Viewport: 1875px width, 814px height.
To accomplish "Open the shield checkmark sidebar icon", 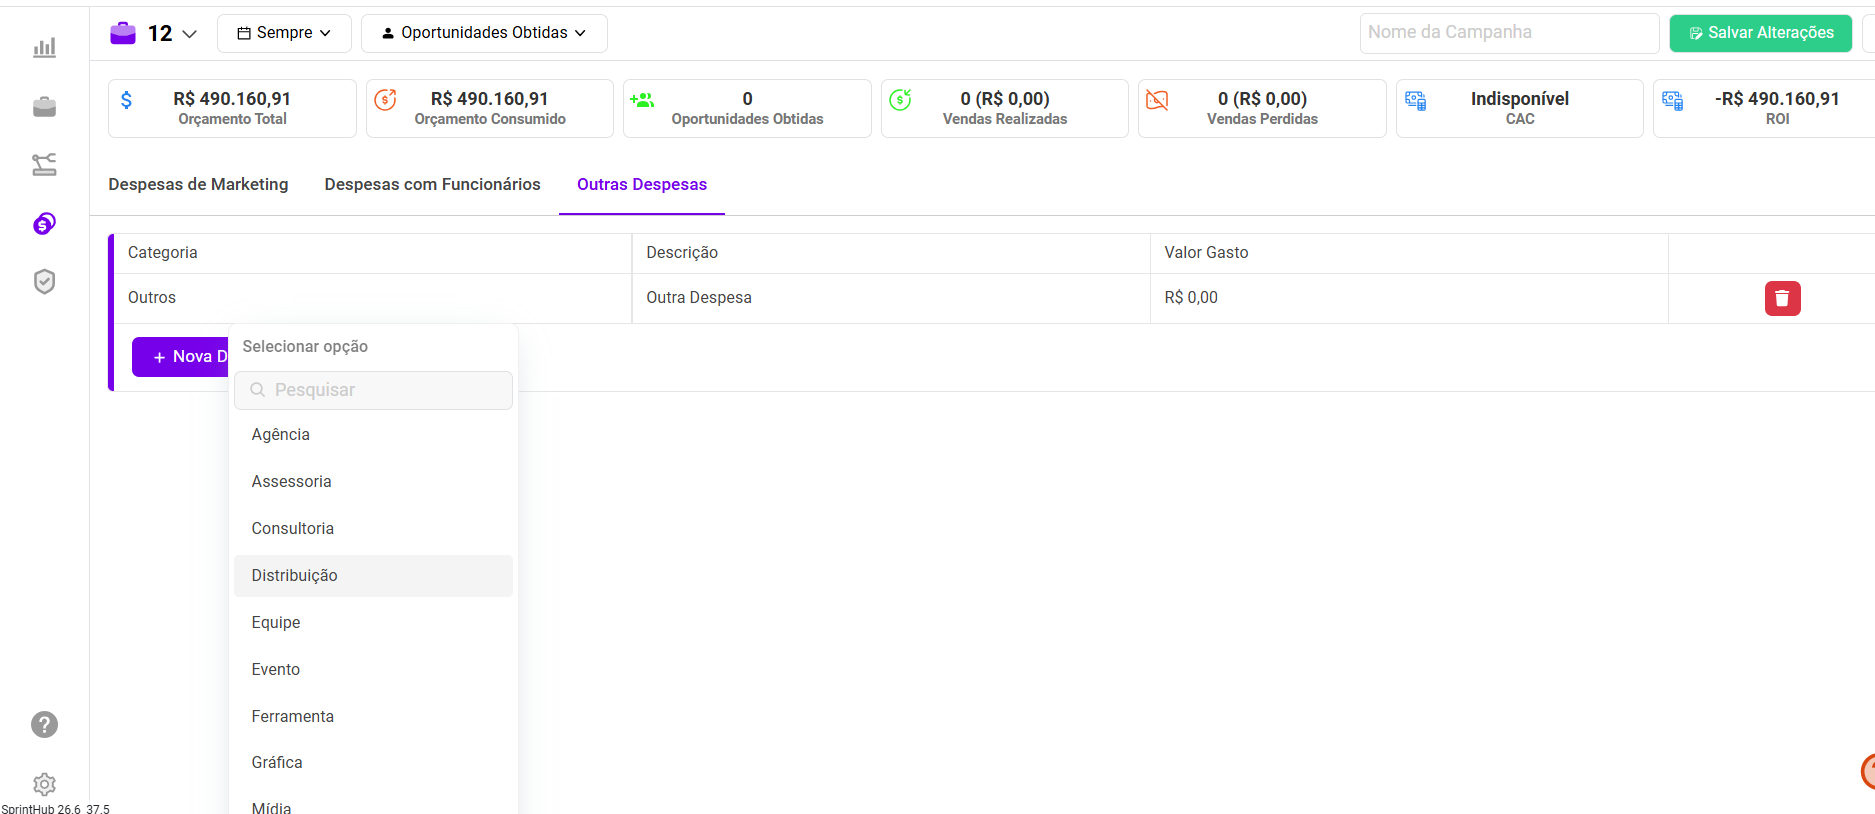I will [x=44, y=282].
